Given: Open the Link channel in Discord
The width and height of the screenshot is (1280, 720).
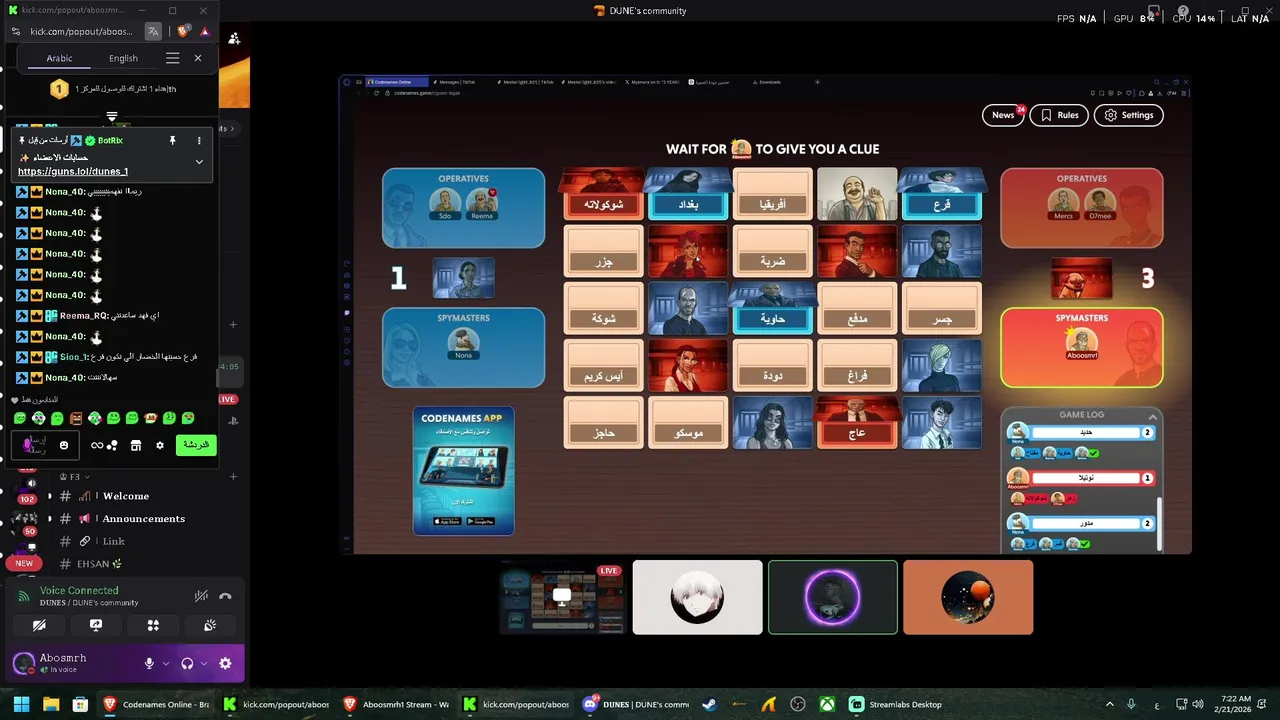Looking at the screenshot, I should coord(114,541).
